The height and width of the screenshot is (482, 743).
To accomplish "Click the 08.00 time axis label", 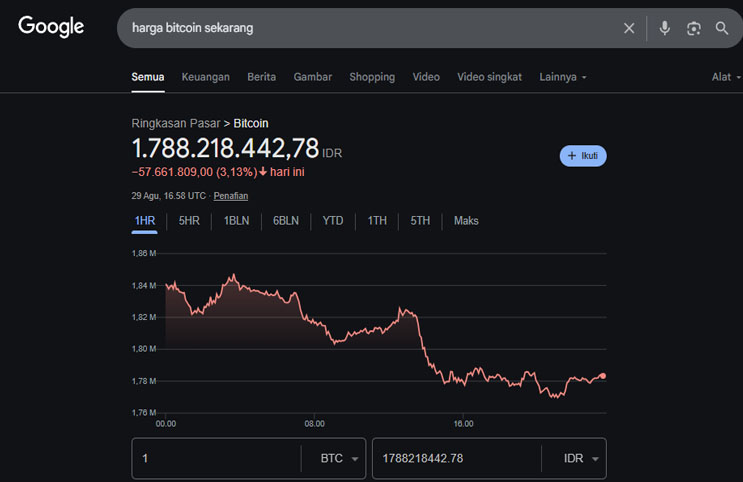I will click(x=315, y=424).
